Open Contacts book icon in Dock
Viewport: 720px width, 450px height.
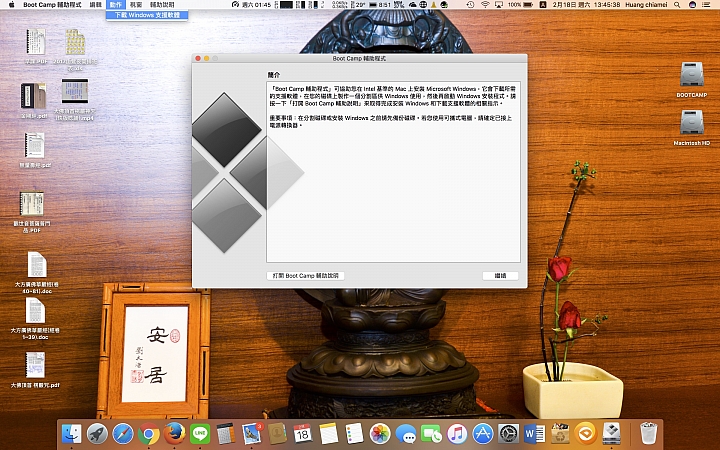[277, 433]
